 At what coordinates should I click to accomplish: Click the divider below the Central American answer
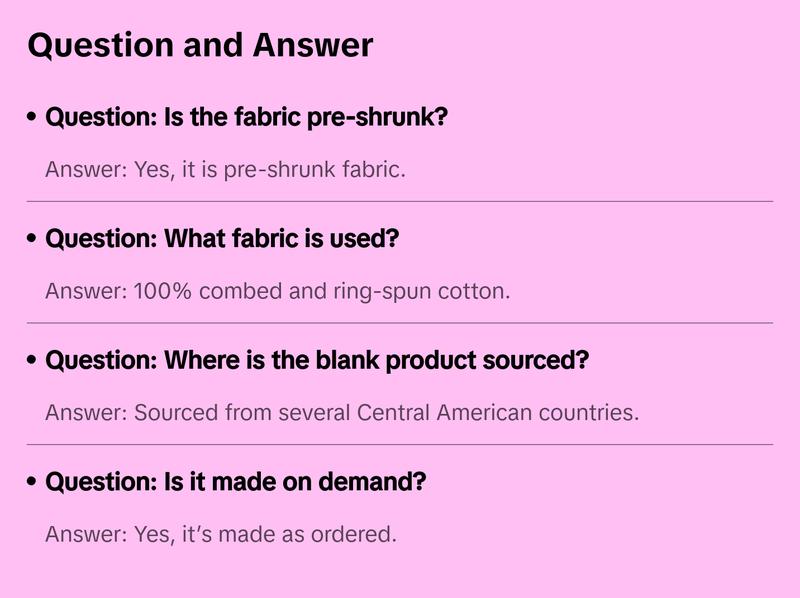click(x=400, y=444)
